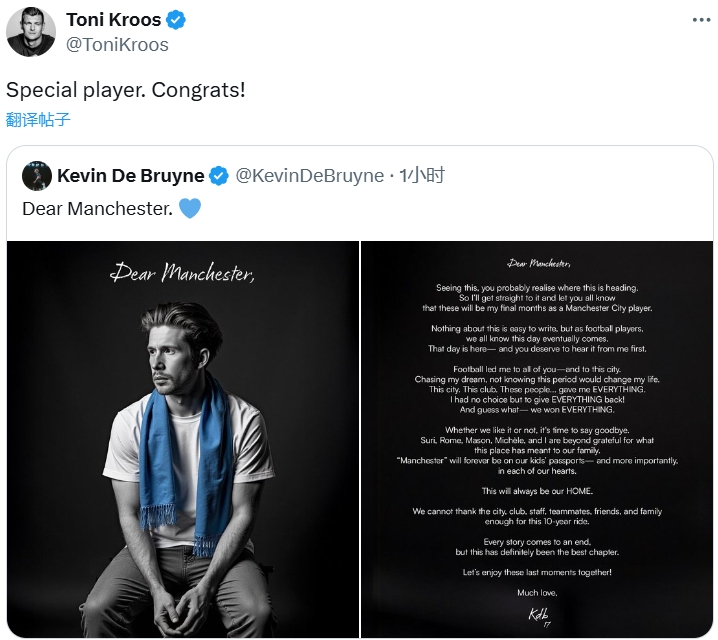Viewport: 718px width, 640px height.
Task: Select the "Special player. Congrats!" tweet text
Action: [x=126, y=89]
